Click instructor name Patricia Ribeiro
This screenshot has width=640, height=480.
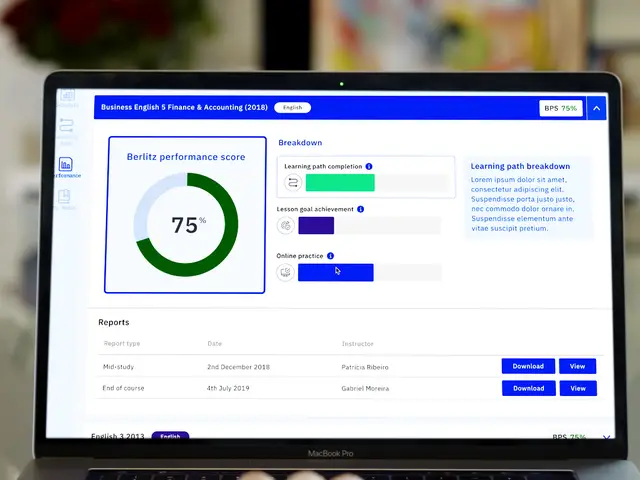click(x=365, y=367)
